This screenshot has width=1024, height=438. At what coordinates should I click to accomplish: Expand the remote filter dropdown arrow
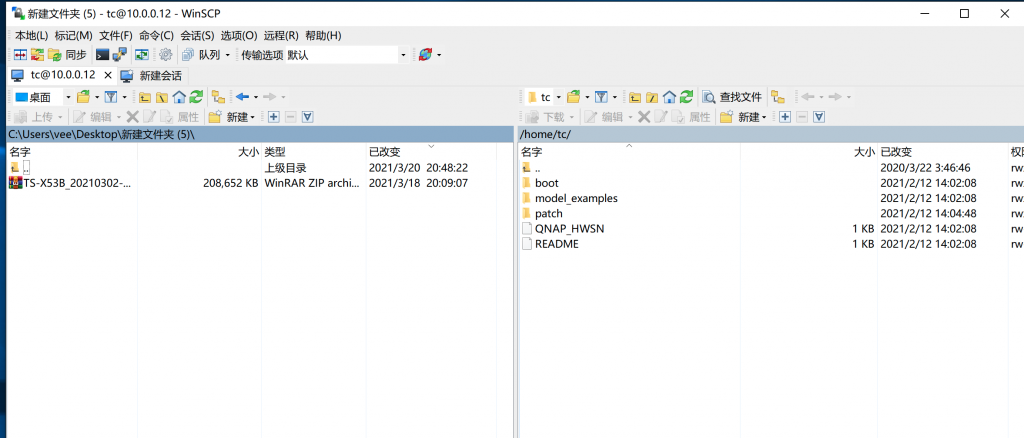point(615,97)
